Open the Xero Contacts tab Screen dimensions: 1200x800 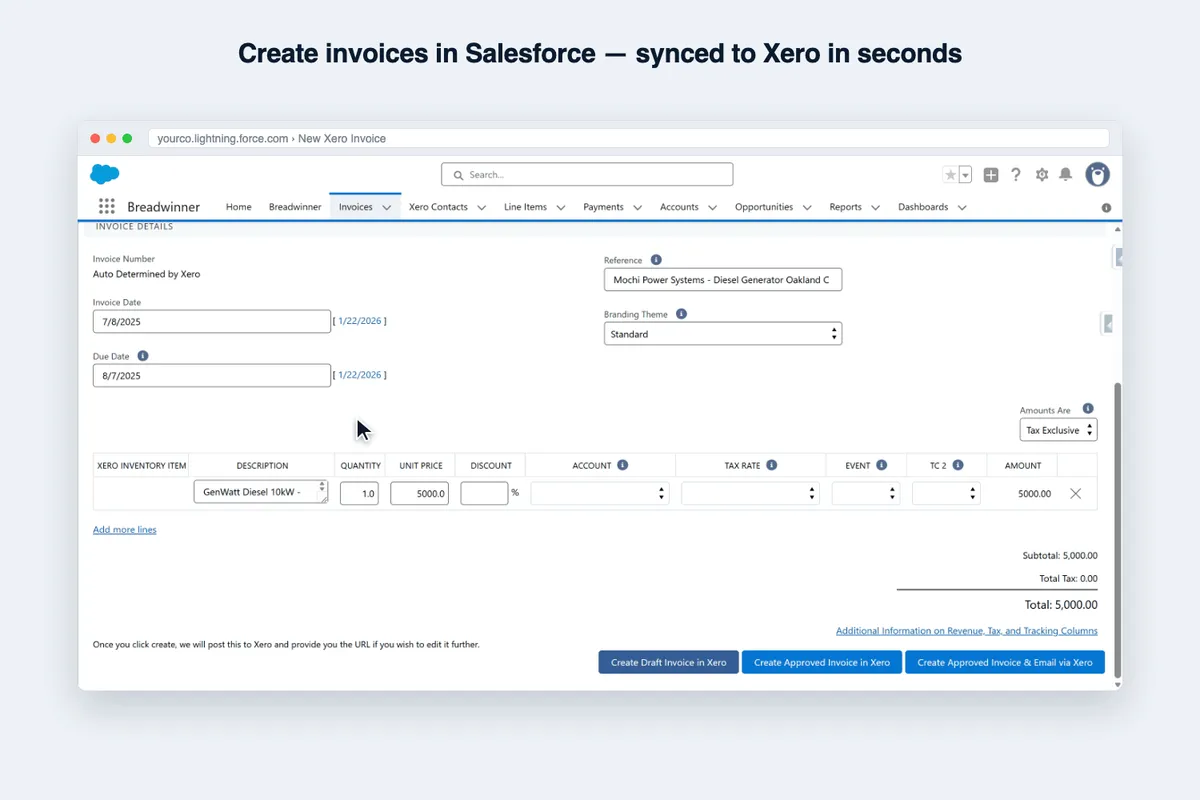[x=438, y=207]
